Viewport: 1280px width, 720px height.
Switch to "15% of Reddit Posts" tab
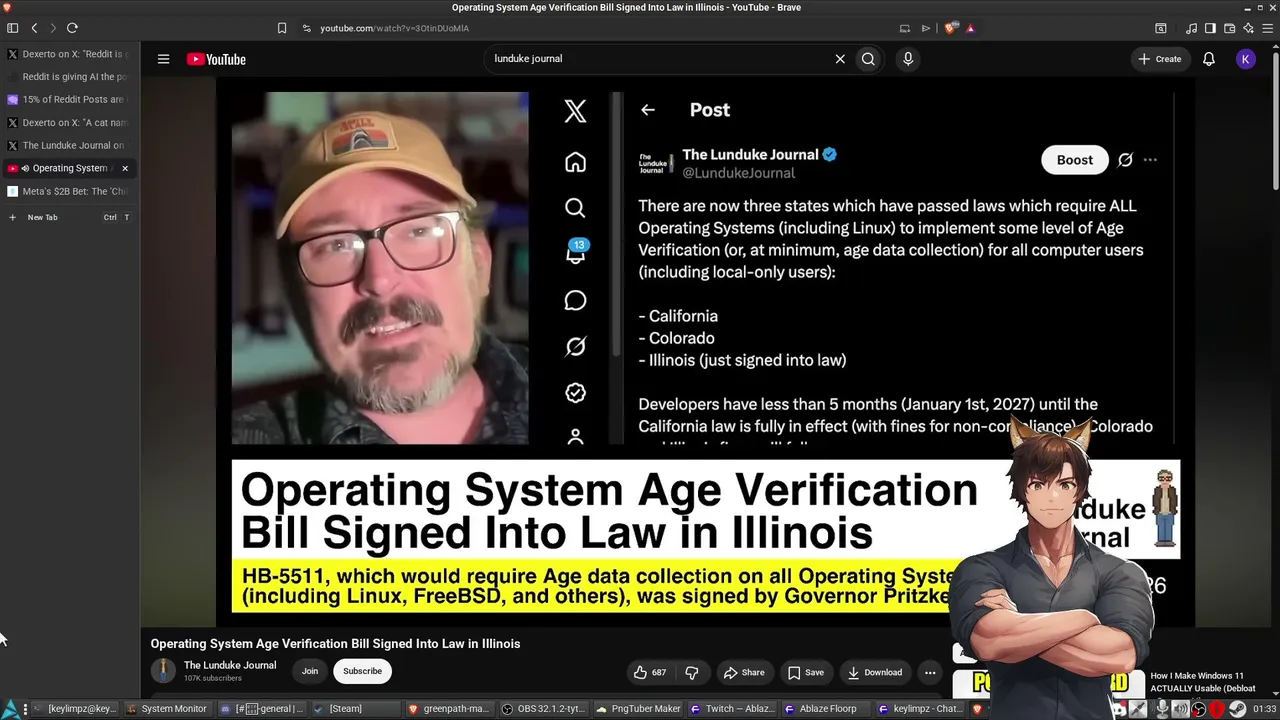(x=68, y=100)
